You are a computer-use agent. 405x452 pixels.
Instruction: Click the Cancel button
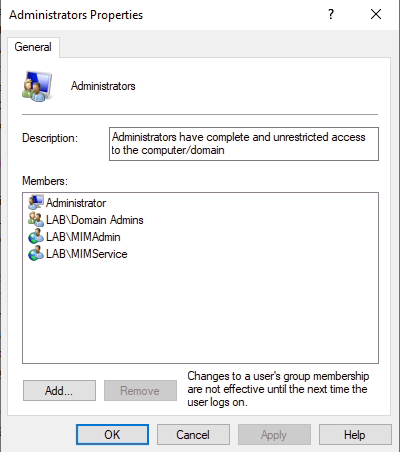click(x=193, y=434)
